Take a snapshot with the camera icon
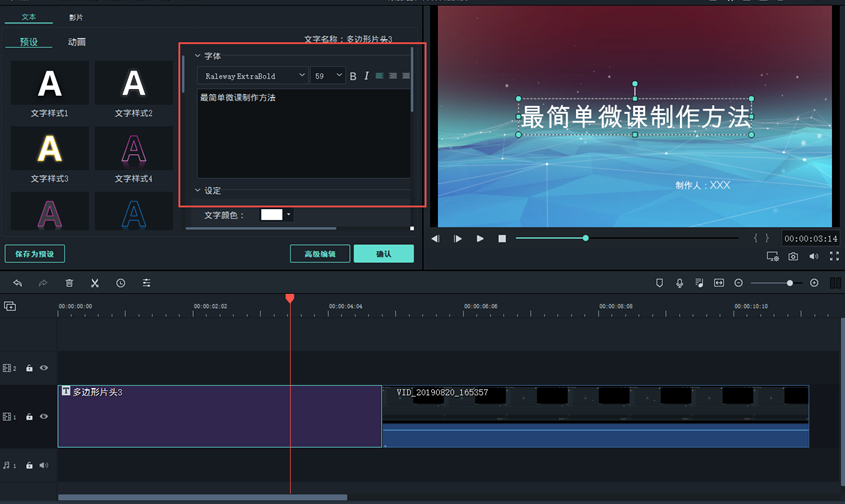This screenshot has height=504, width=845. click(x=793, y=257)
